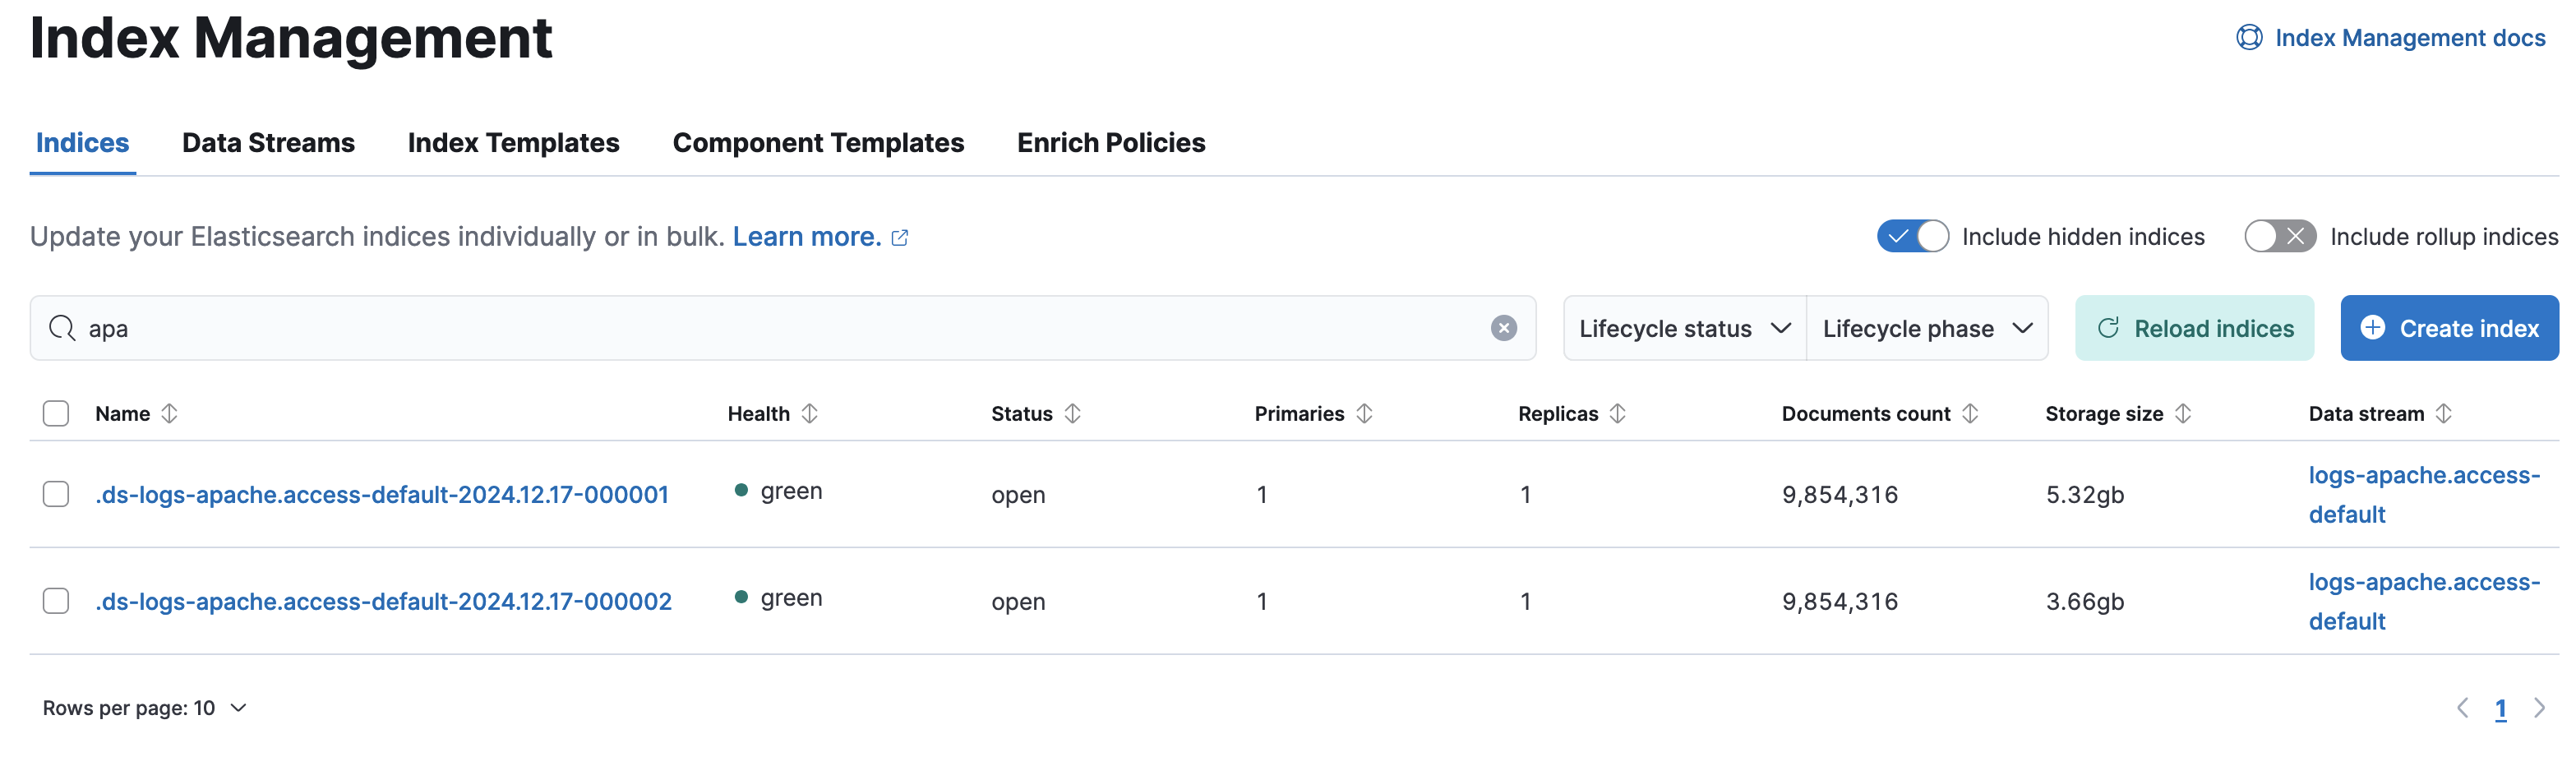
Task: Click the Create index button
Action: pos(2449,328)
